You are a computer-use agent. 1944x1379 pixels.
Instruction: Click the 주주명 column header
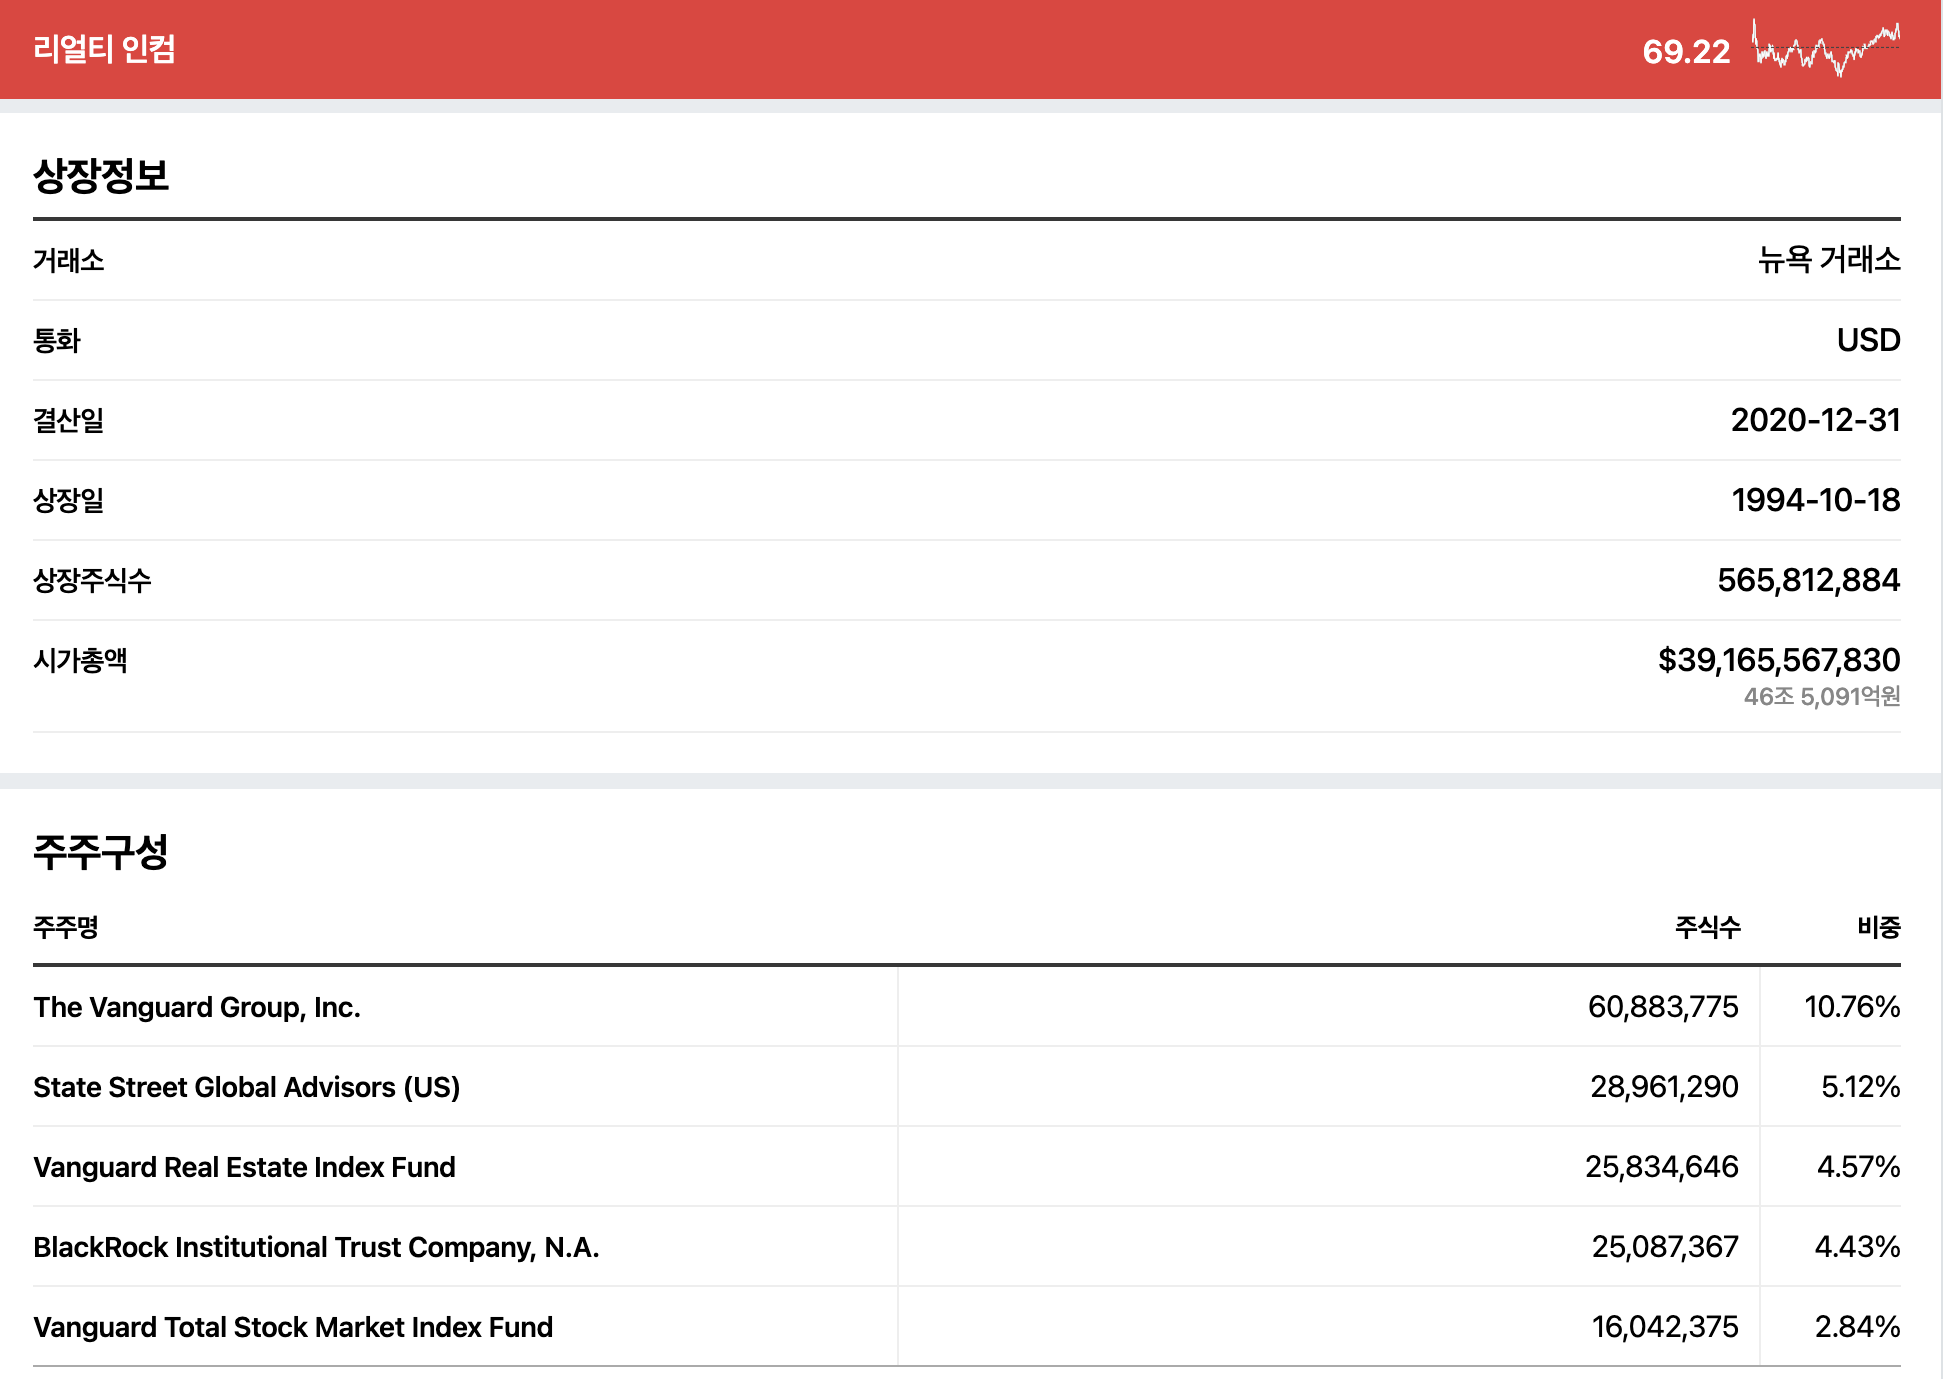(x=66, y=927)
